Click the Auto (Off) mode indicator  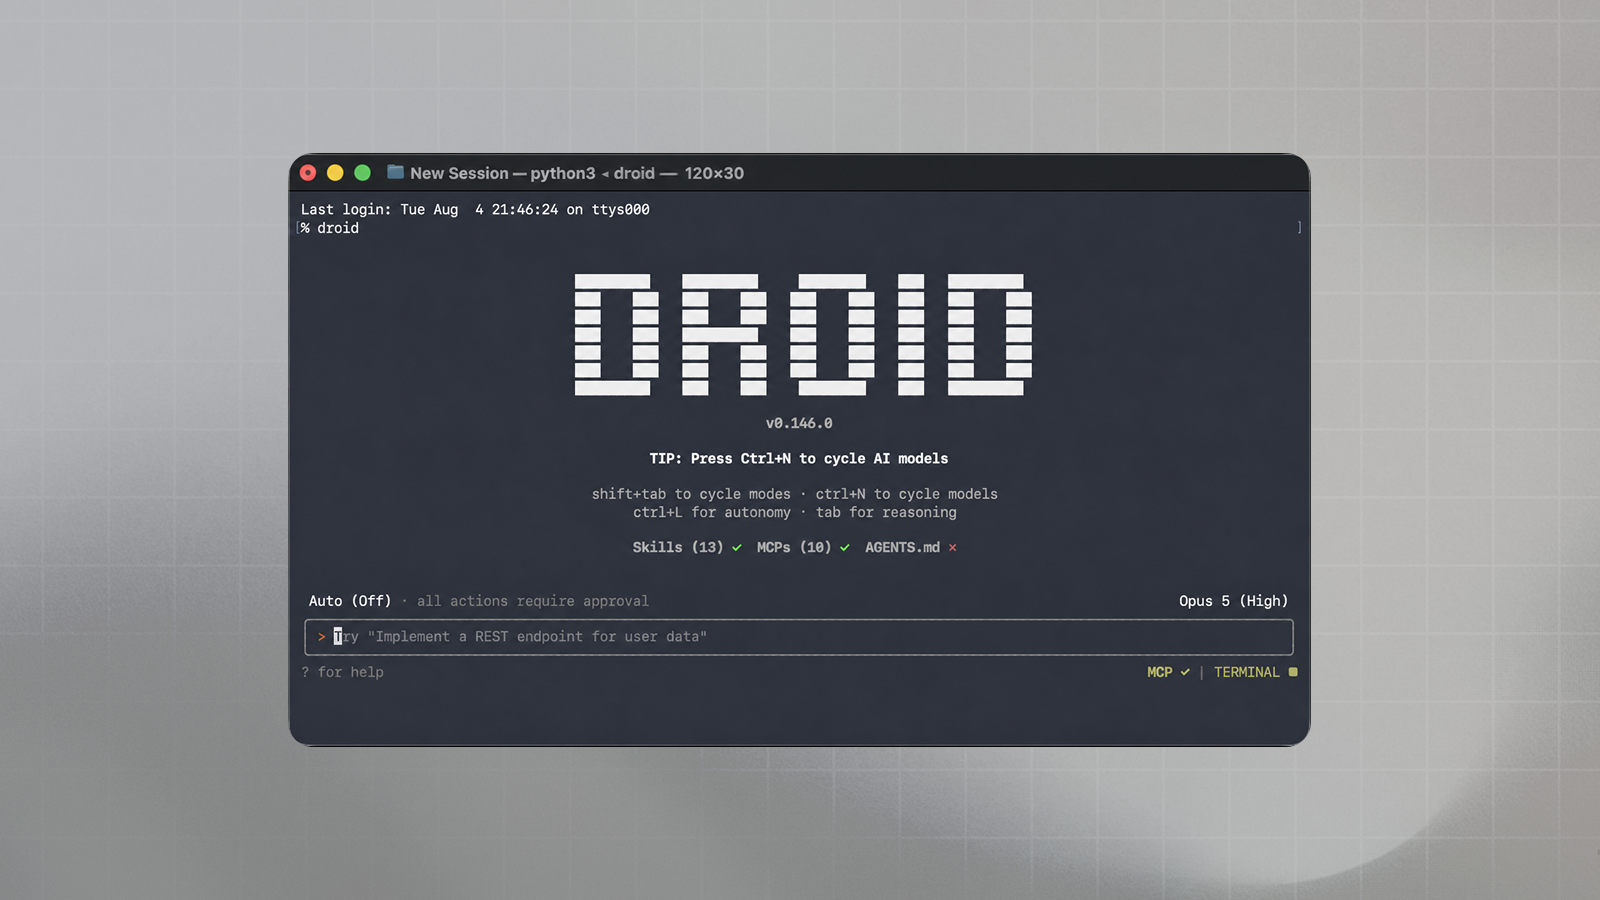click(350, 601)
